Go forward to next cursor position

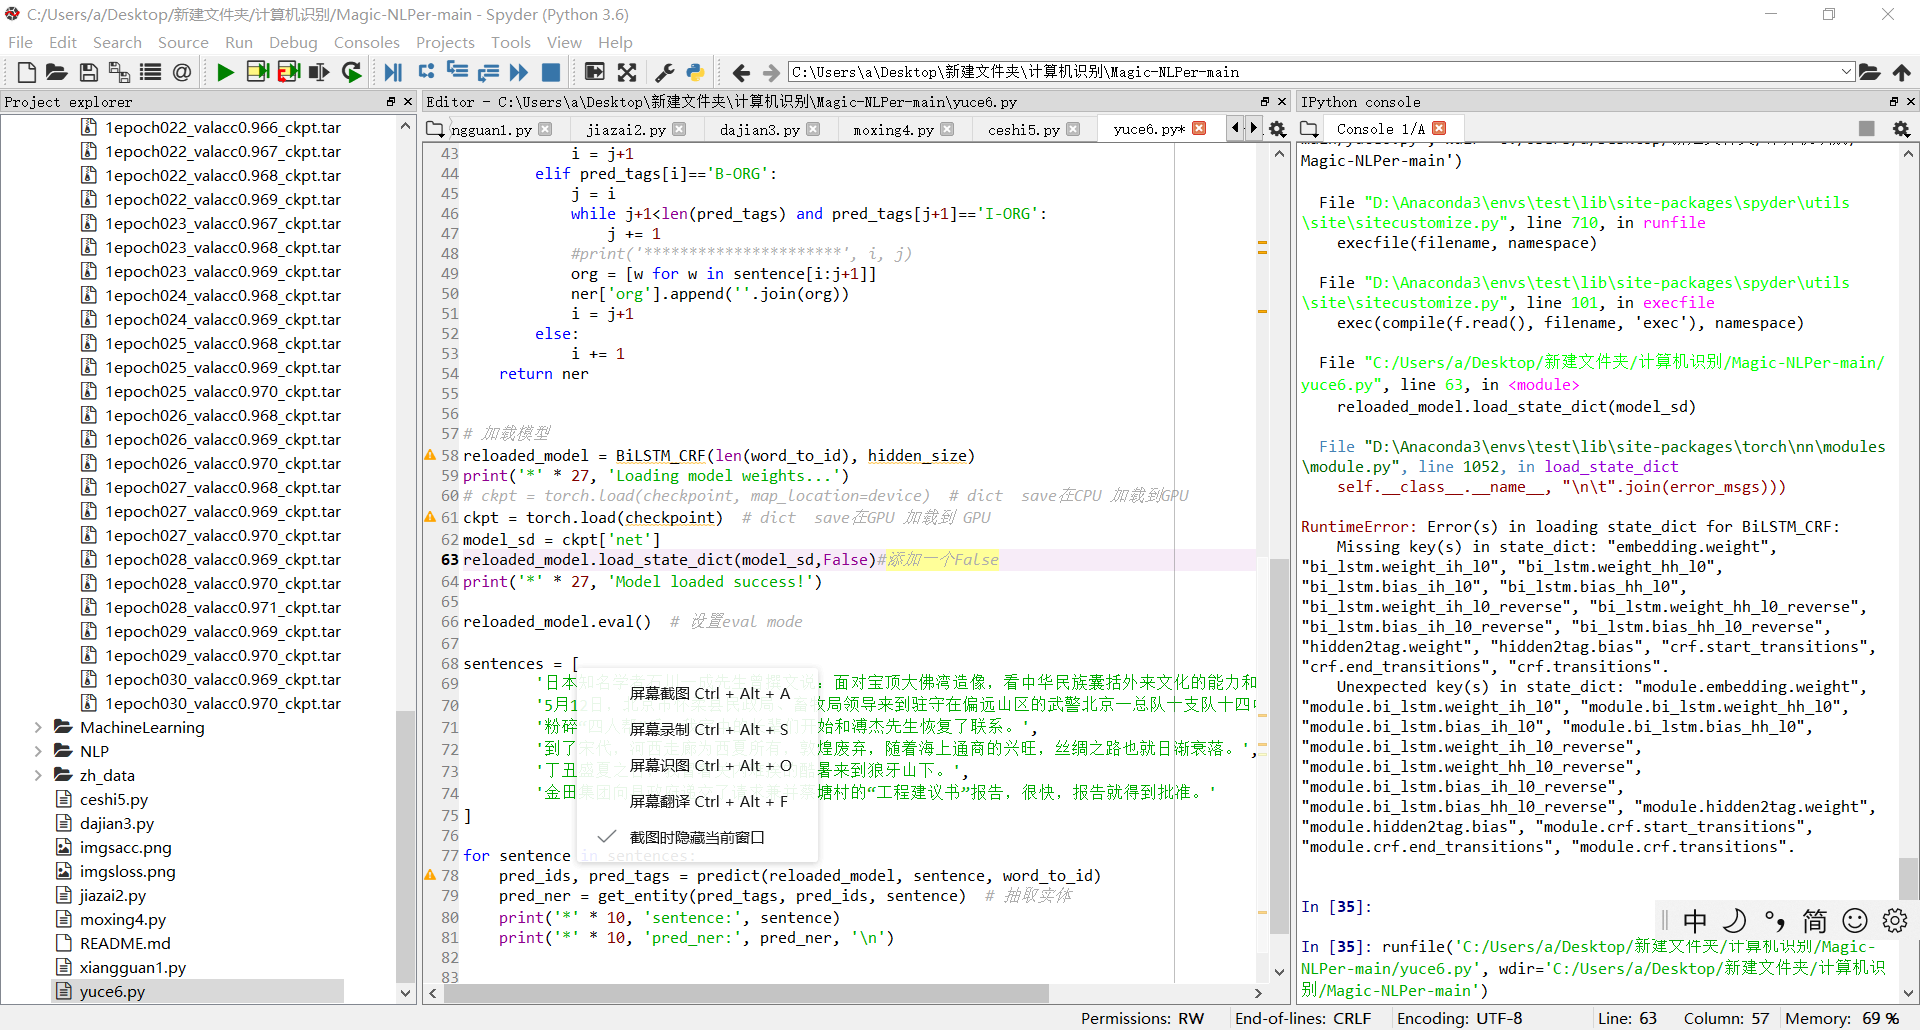click(x=771, y=72)
